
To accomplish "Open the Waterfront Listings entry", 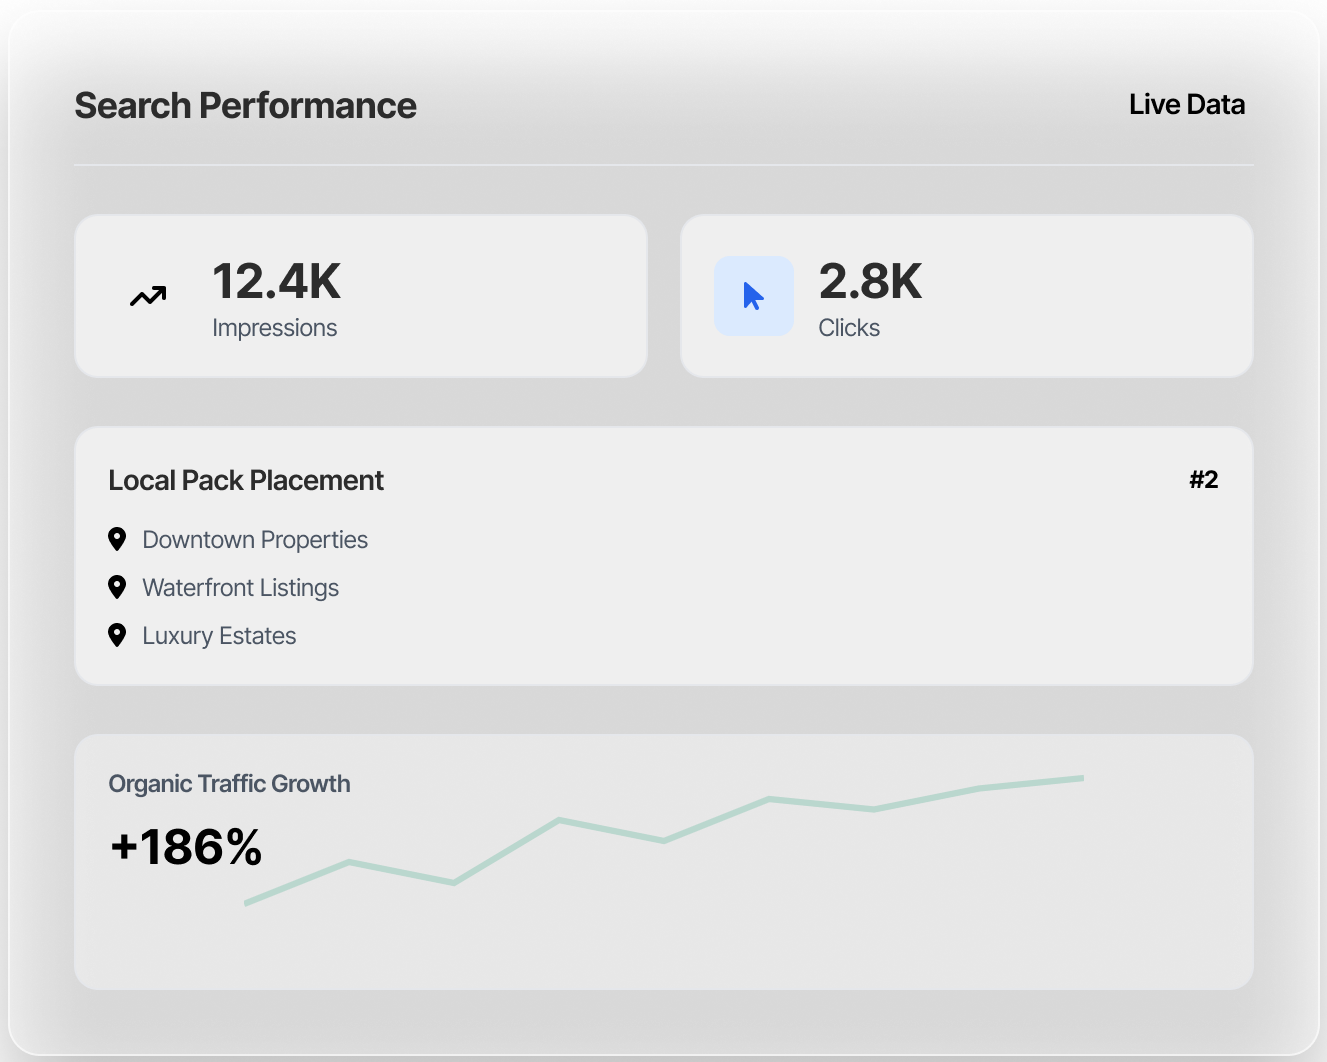I will click(x=240, y=588).
